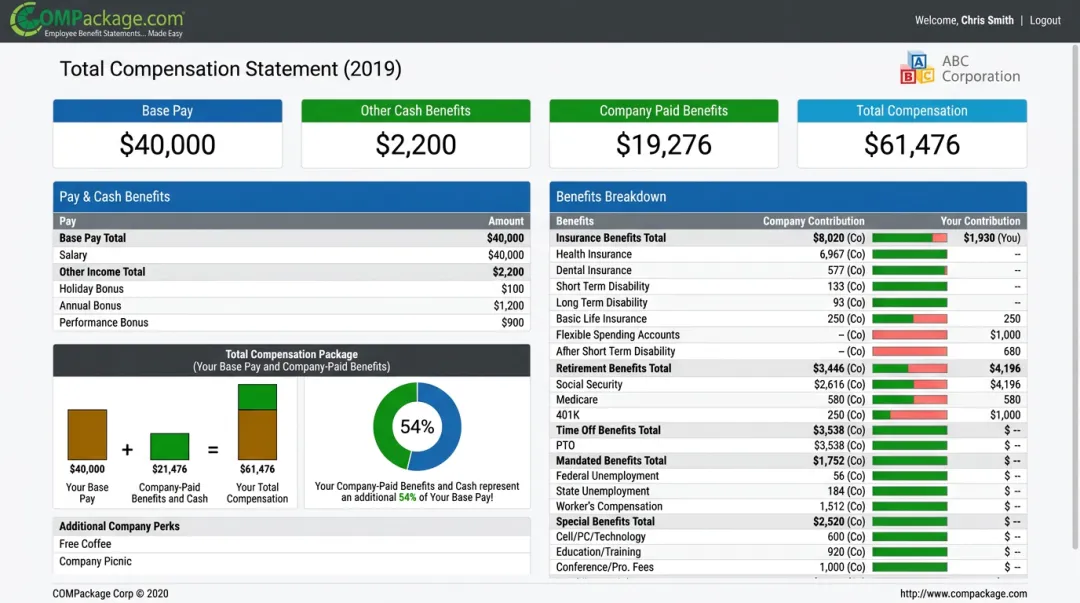Select the Total Compensation summary card
This screenshot has height=603, width=1080.
(912, 134)
